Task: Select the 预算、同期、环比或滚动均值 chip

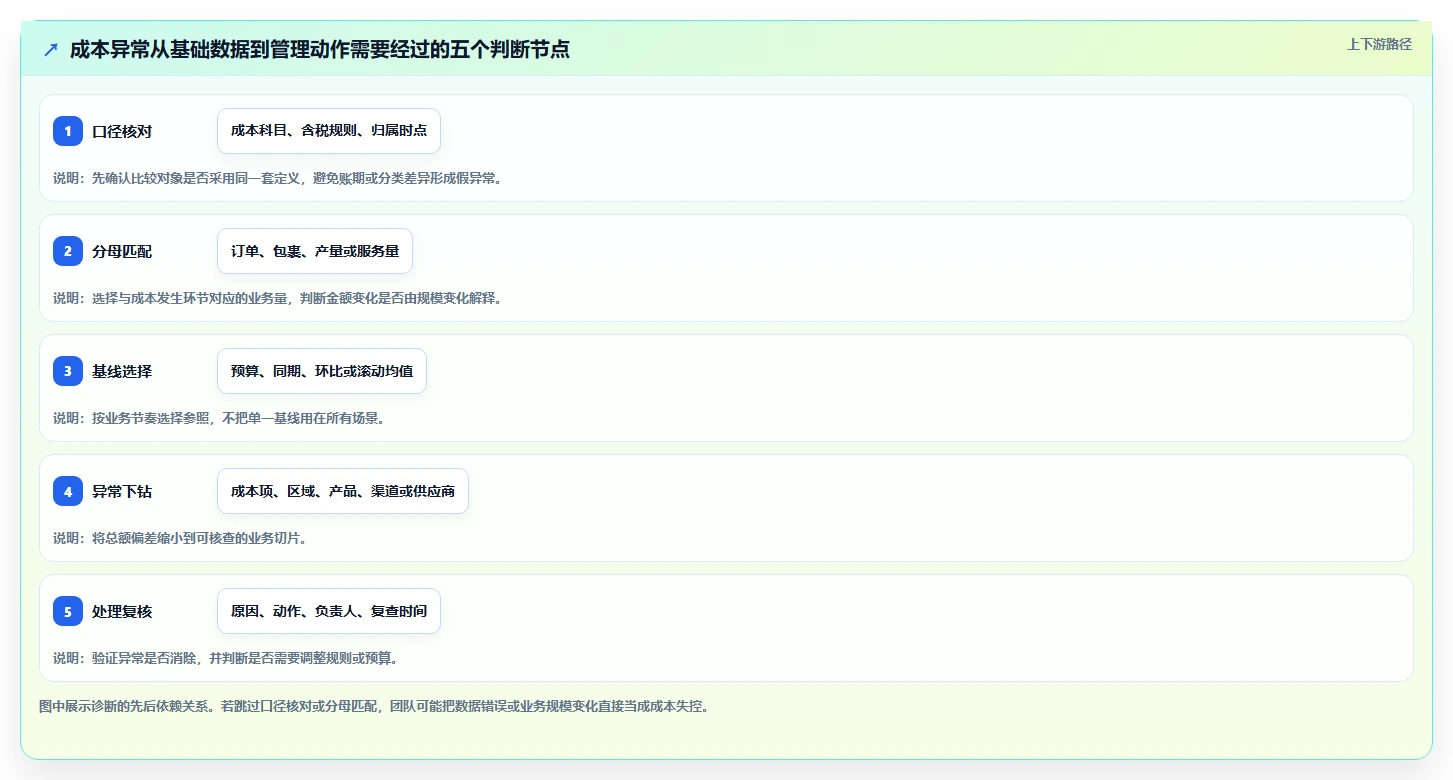Action: tap(322, 371)
